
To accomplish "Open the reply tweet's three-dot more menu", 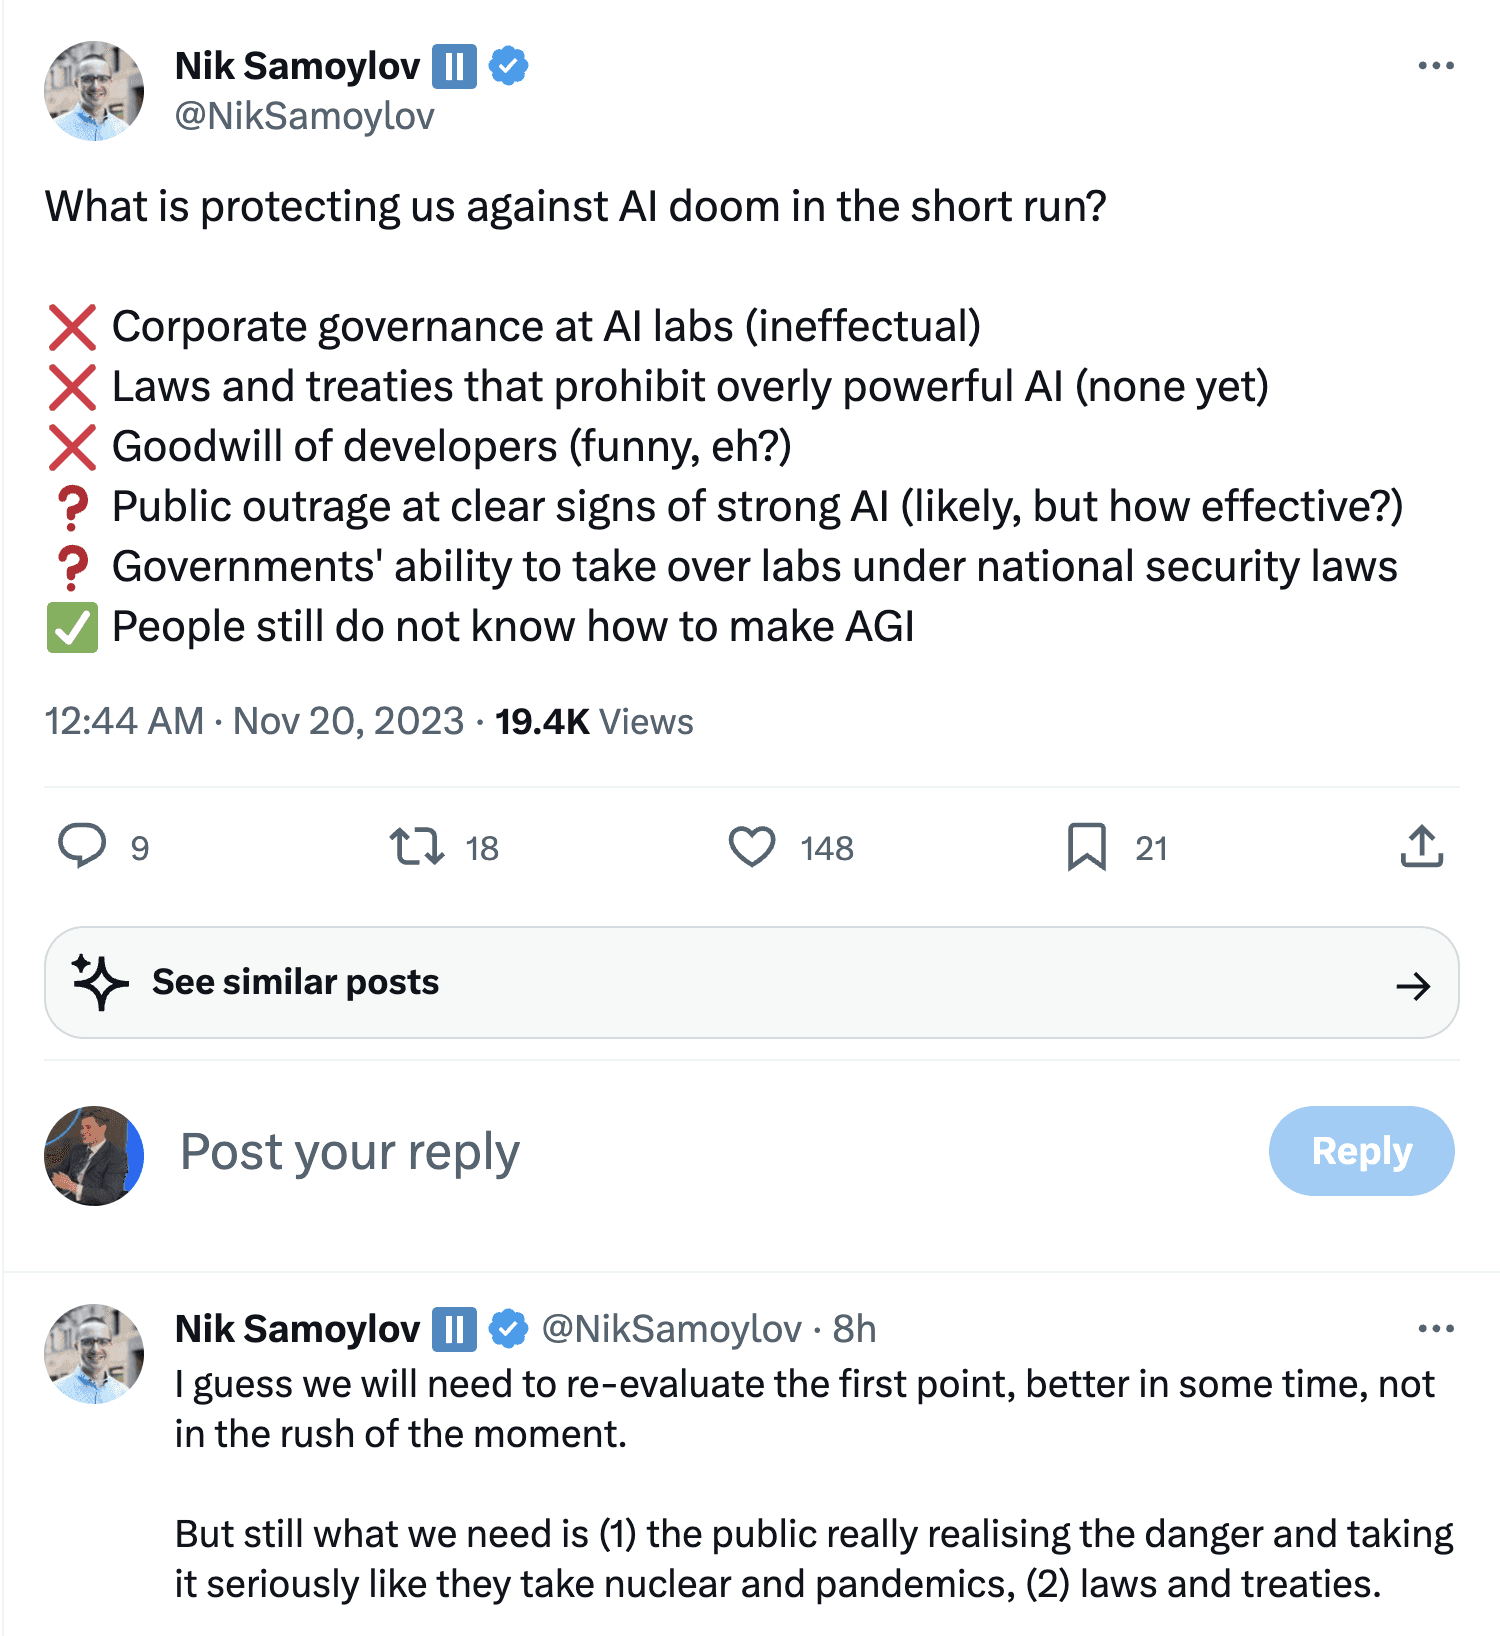I will pos(1436,1329).
